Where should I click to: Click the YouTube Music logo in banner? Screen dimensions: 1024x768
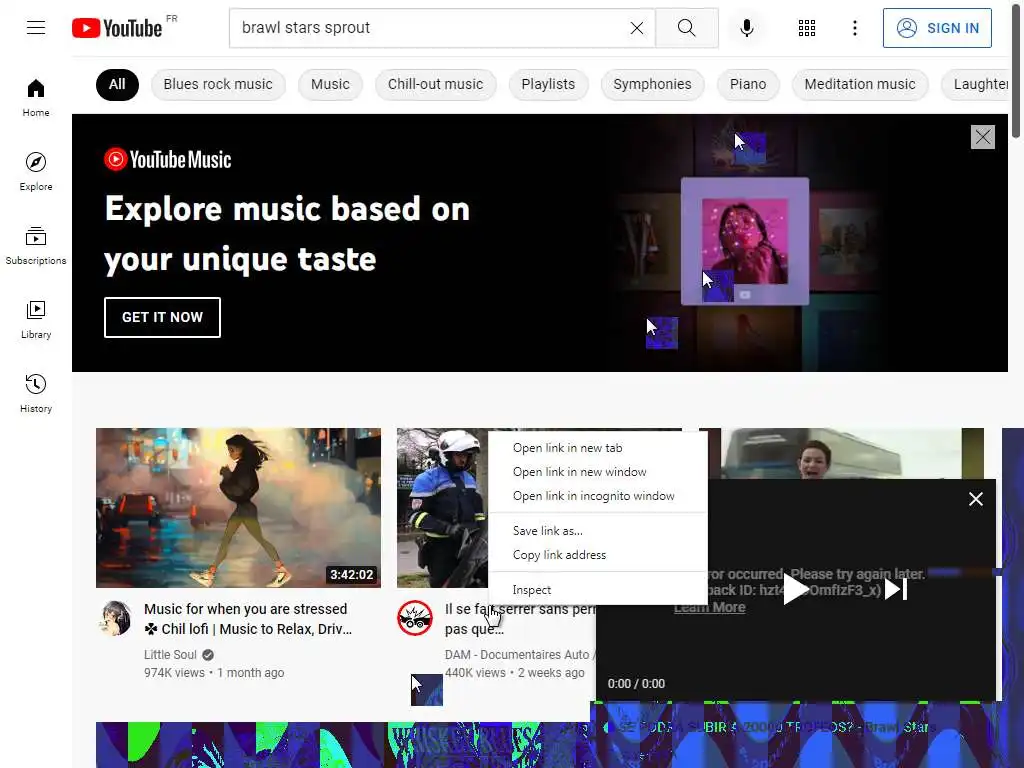[x=168, y=159]
